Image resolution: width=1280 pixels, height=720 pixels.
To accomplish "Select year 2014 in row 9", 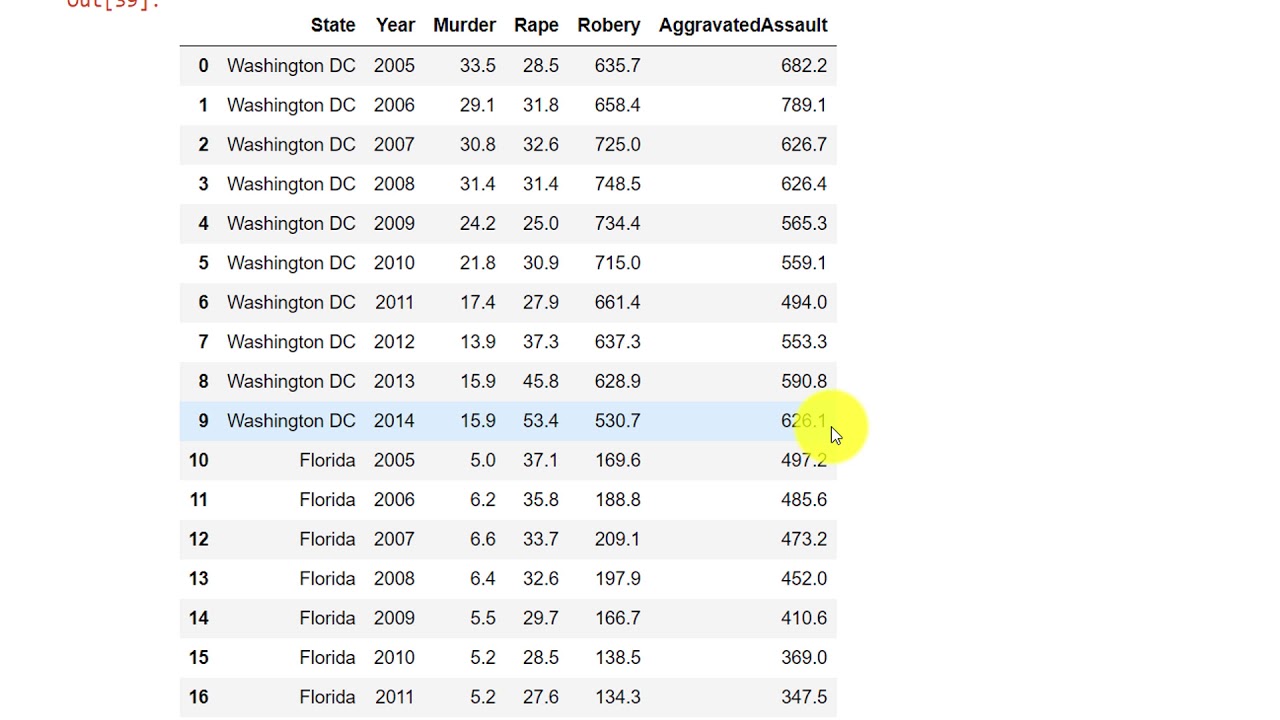I will pyautogui.click(x=394, y=421).
